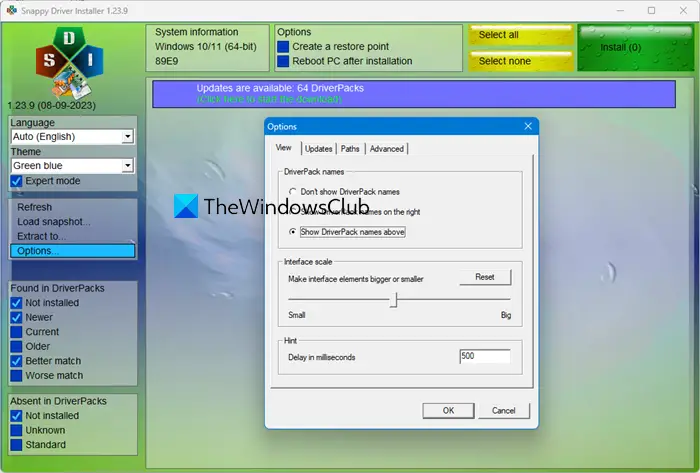Viewport: 700px width, 473px height.
Task: Click the interface scale slider handle
Action: tap(393, 300)
